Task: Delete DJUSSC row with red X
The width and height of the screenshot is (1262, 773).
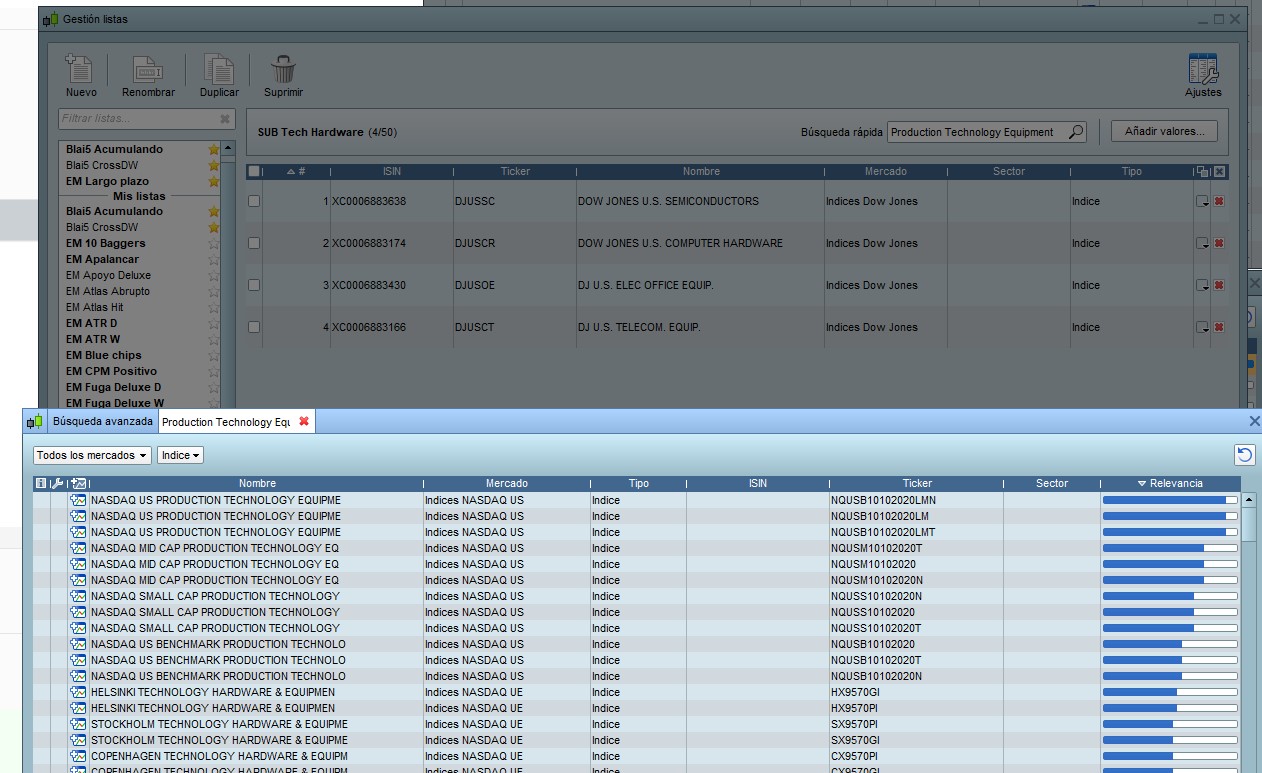Action: [x=1219, y=201]
